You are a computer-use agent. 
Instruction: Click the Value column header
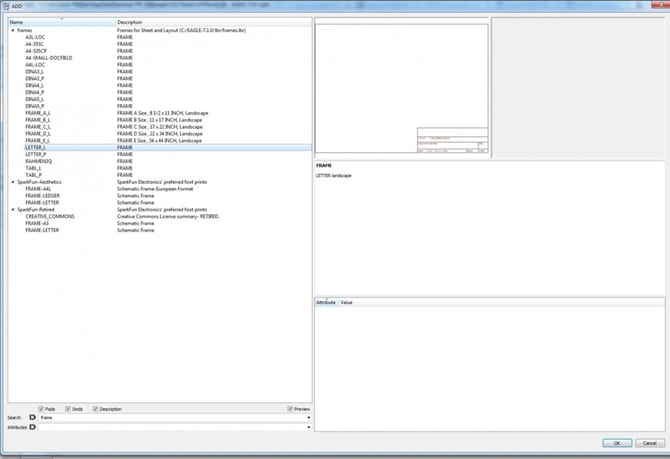click(x=347, y=302)
